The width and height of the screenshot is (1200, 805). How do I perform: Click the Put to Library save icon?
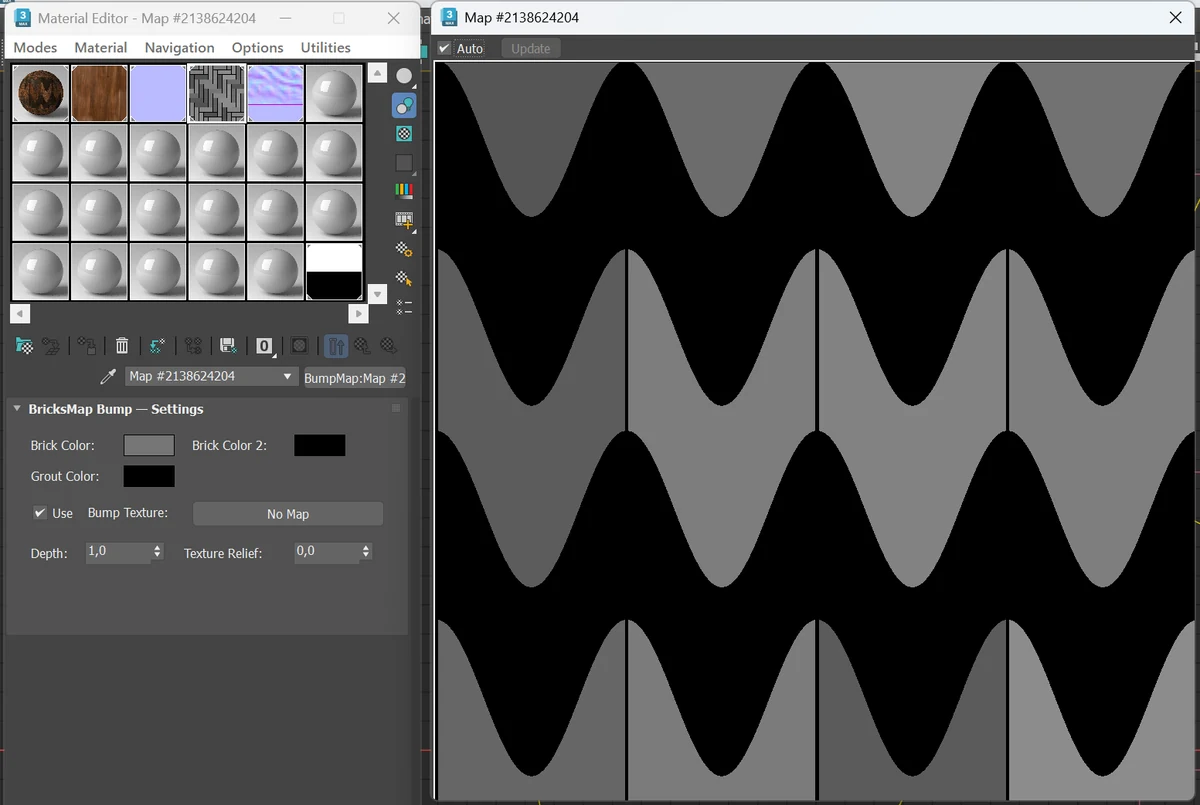[228, 346]
